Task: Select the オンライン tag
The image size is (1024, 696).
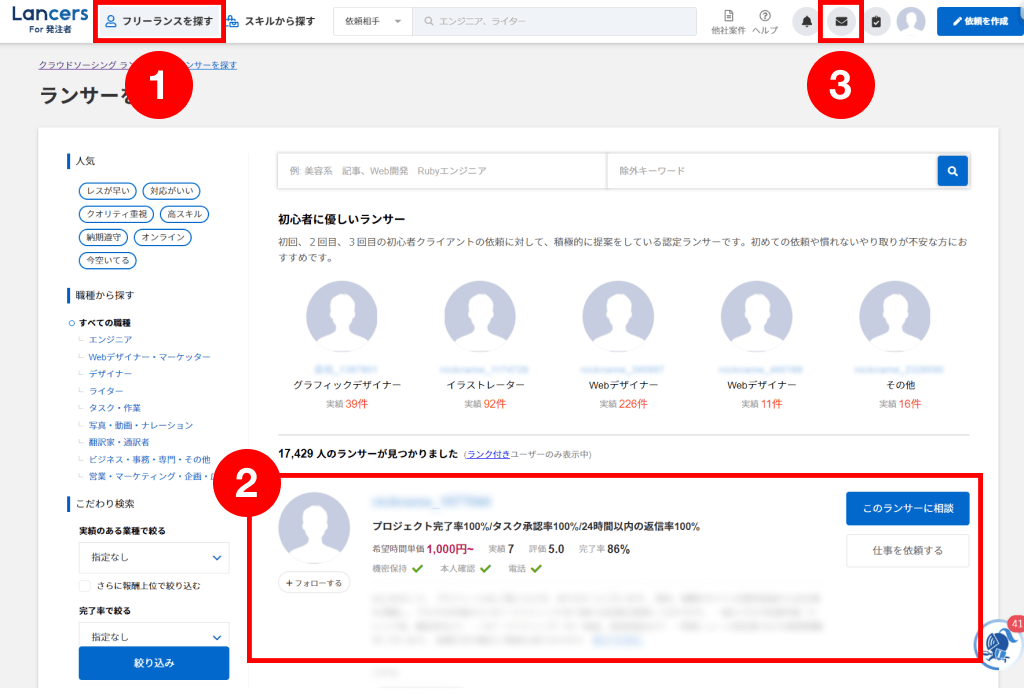Action: 163,237
